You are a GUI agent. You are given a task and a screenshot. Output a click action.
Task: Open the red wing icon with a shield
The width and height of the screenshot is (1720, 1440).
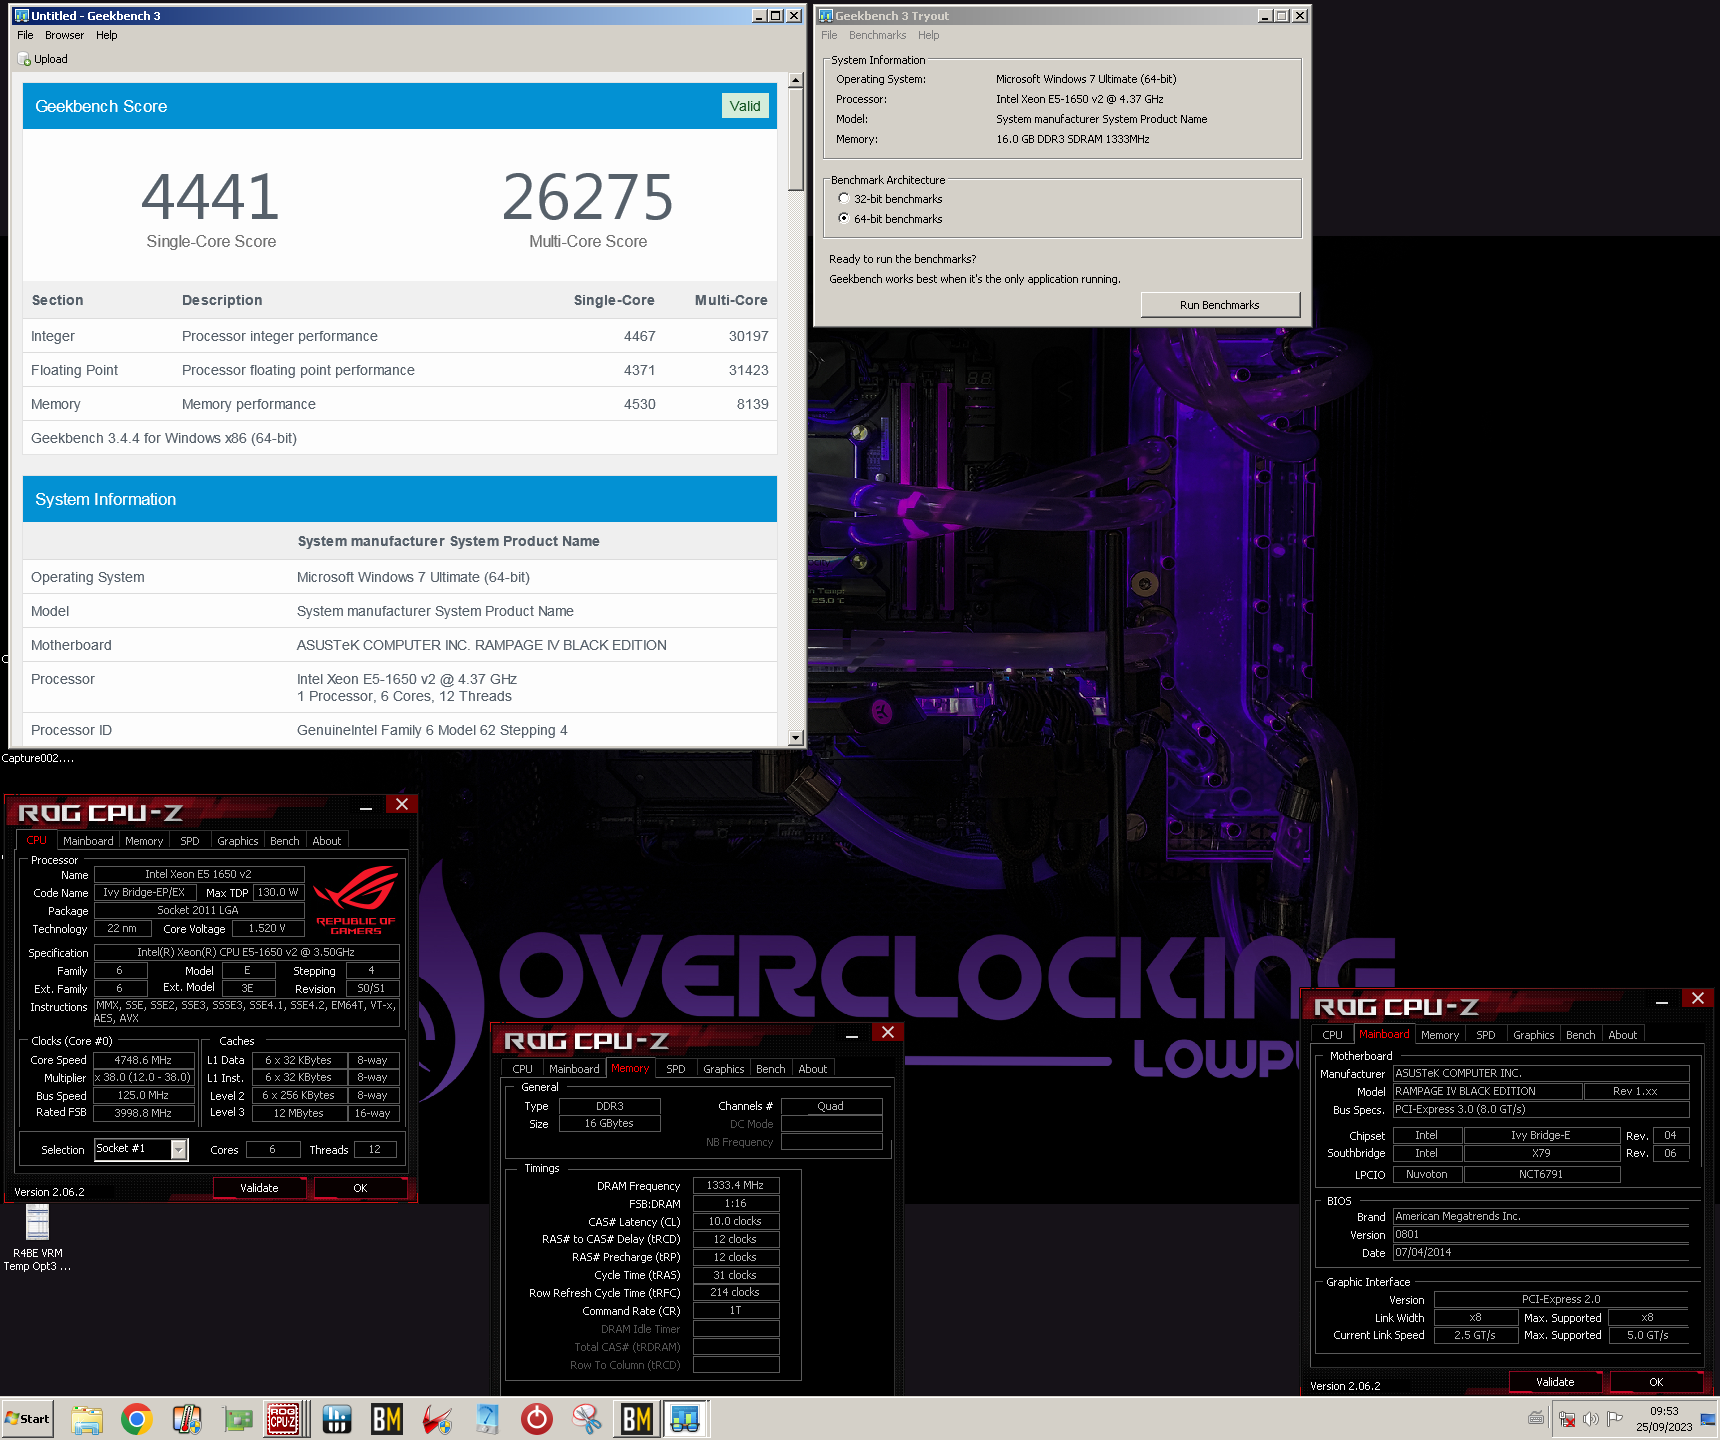(x=437, y=1419)
